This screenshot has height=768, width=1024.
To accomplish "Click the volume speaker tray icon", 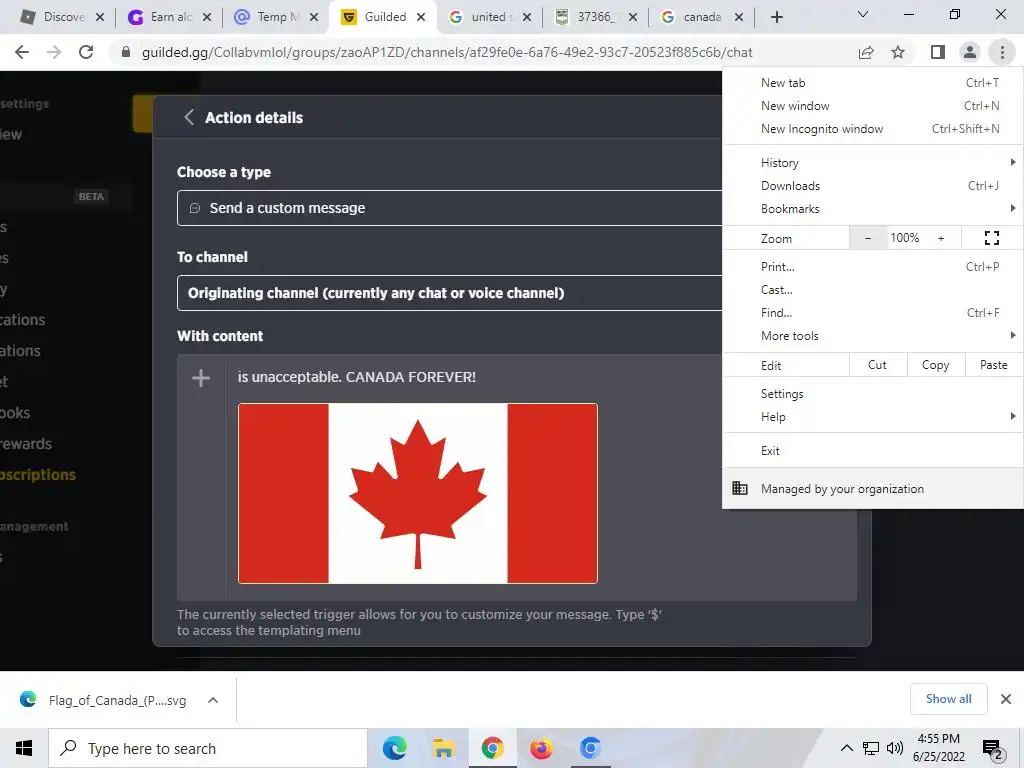I will pyautogui.click(x=895, y=748).
